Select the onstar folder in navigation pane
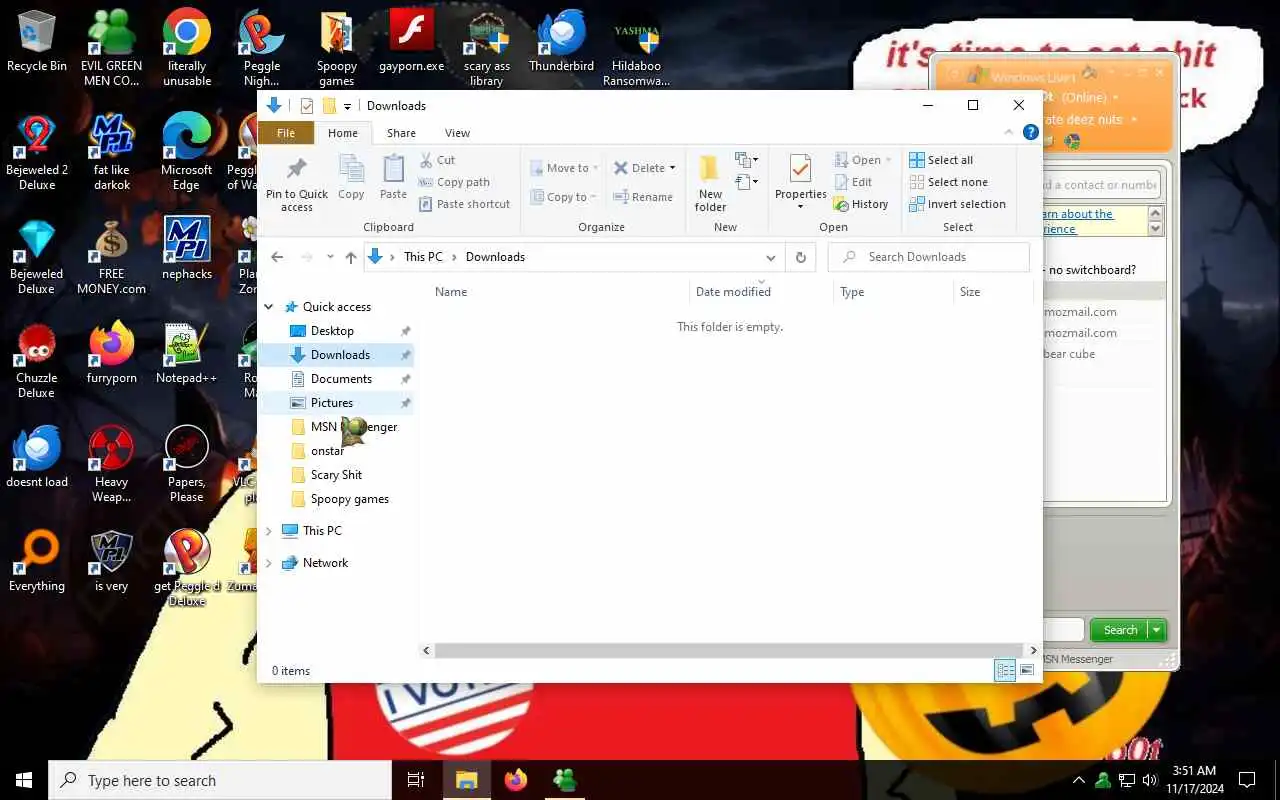Screen dimensions: 1280x800 tap(327, 451)
